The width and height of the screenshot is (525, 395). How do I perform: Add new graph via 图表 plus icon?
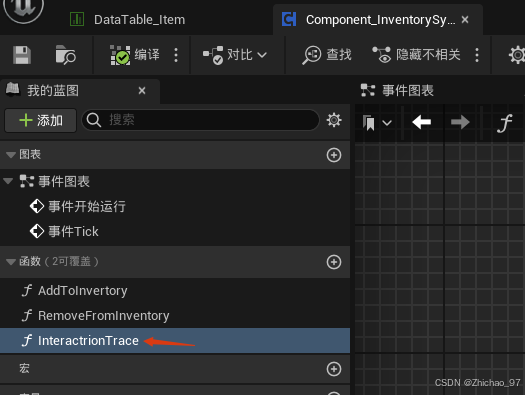pyautogui.click(x=334, y=155)
